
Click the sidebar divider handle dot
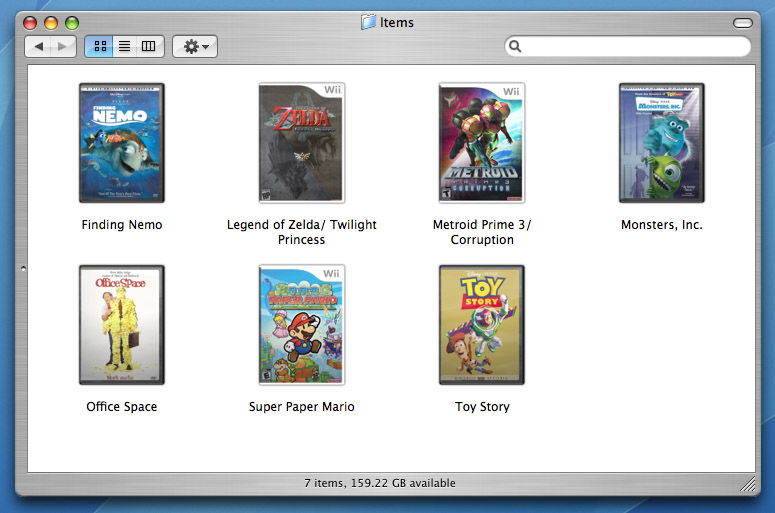click(x=23, y=269)
